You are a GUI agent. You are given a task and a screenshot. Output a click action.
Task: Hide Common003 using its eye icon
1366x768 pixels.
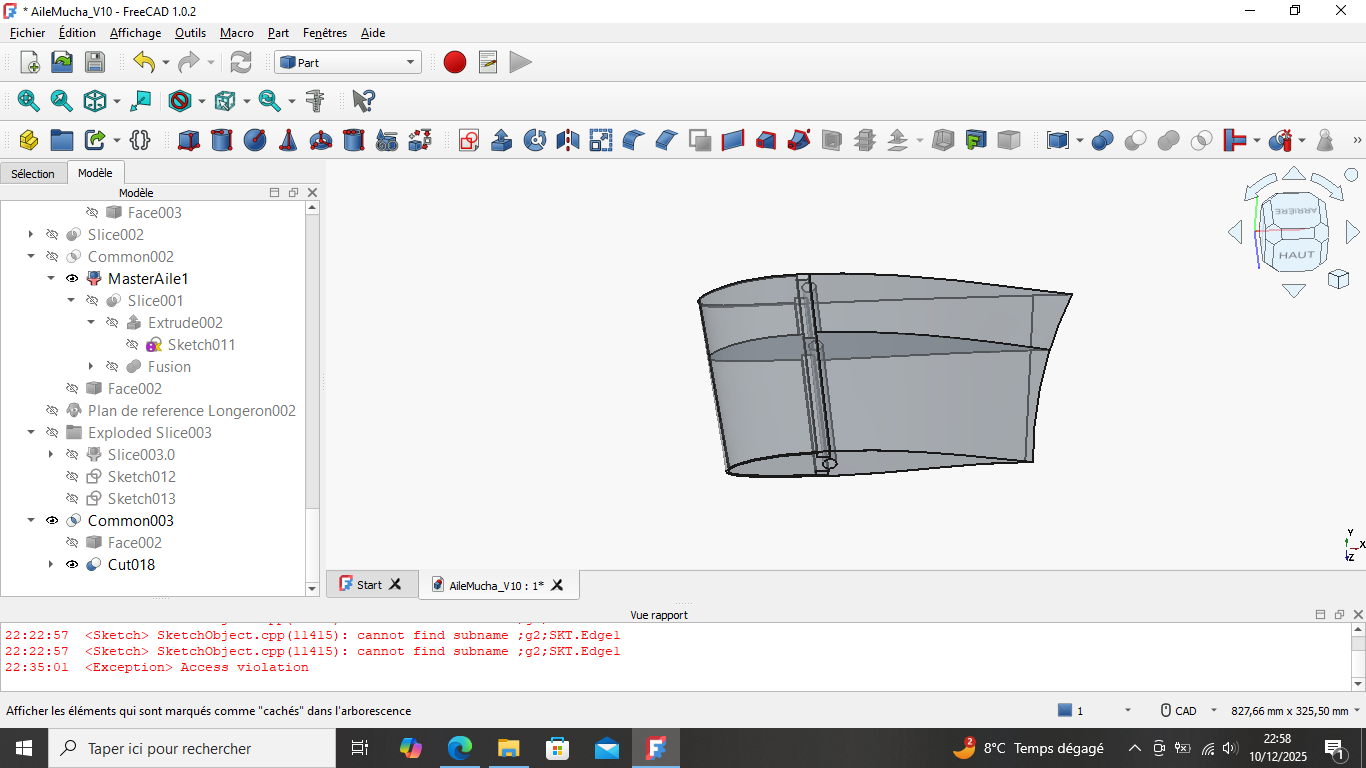[52, 521]
